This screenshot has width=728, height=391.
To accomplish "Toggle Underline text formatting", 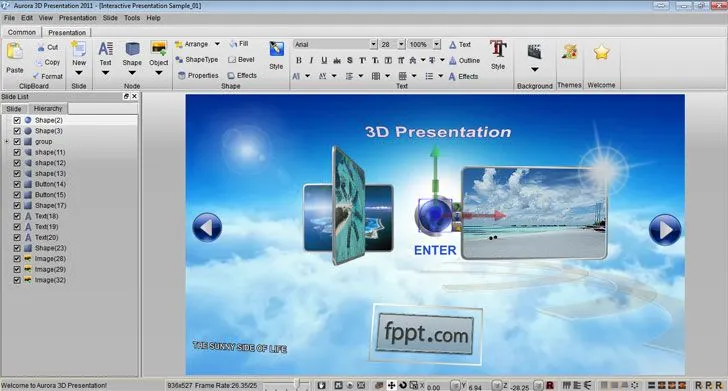I will point(324,60).
